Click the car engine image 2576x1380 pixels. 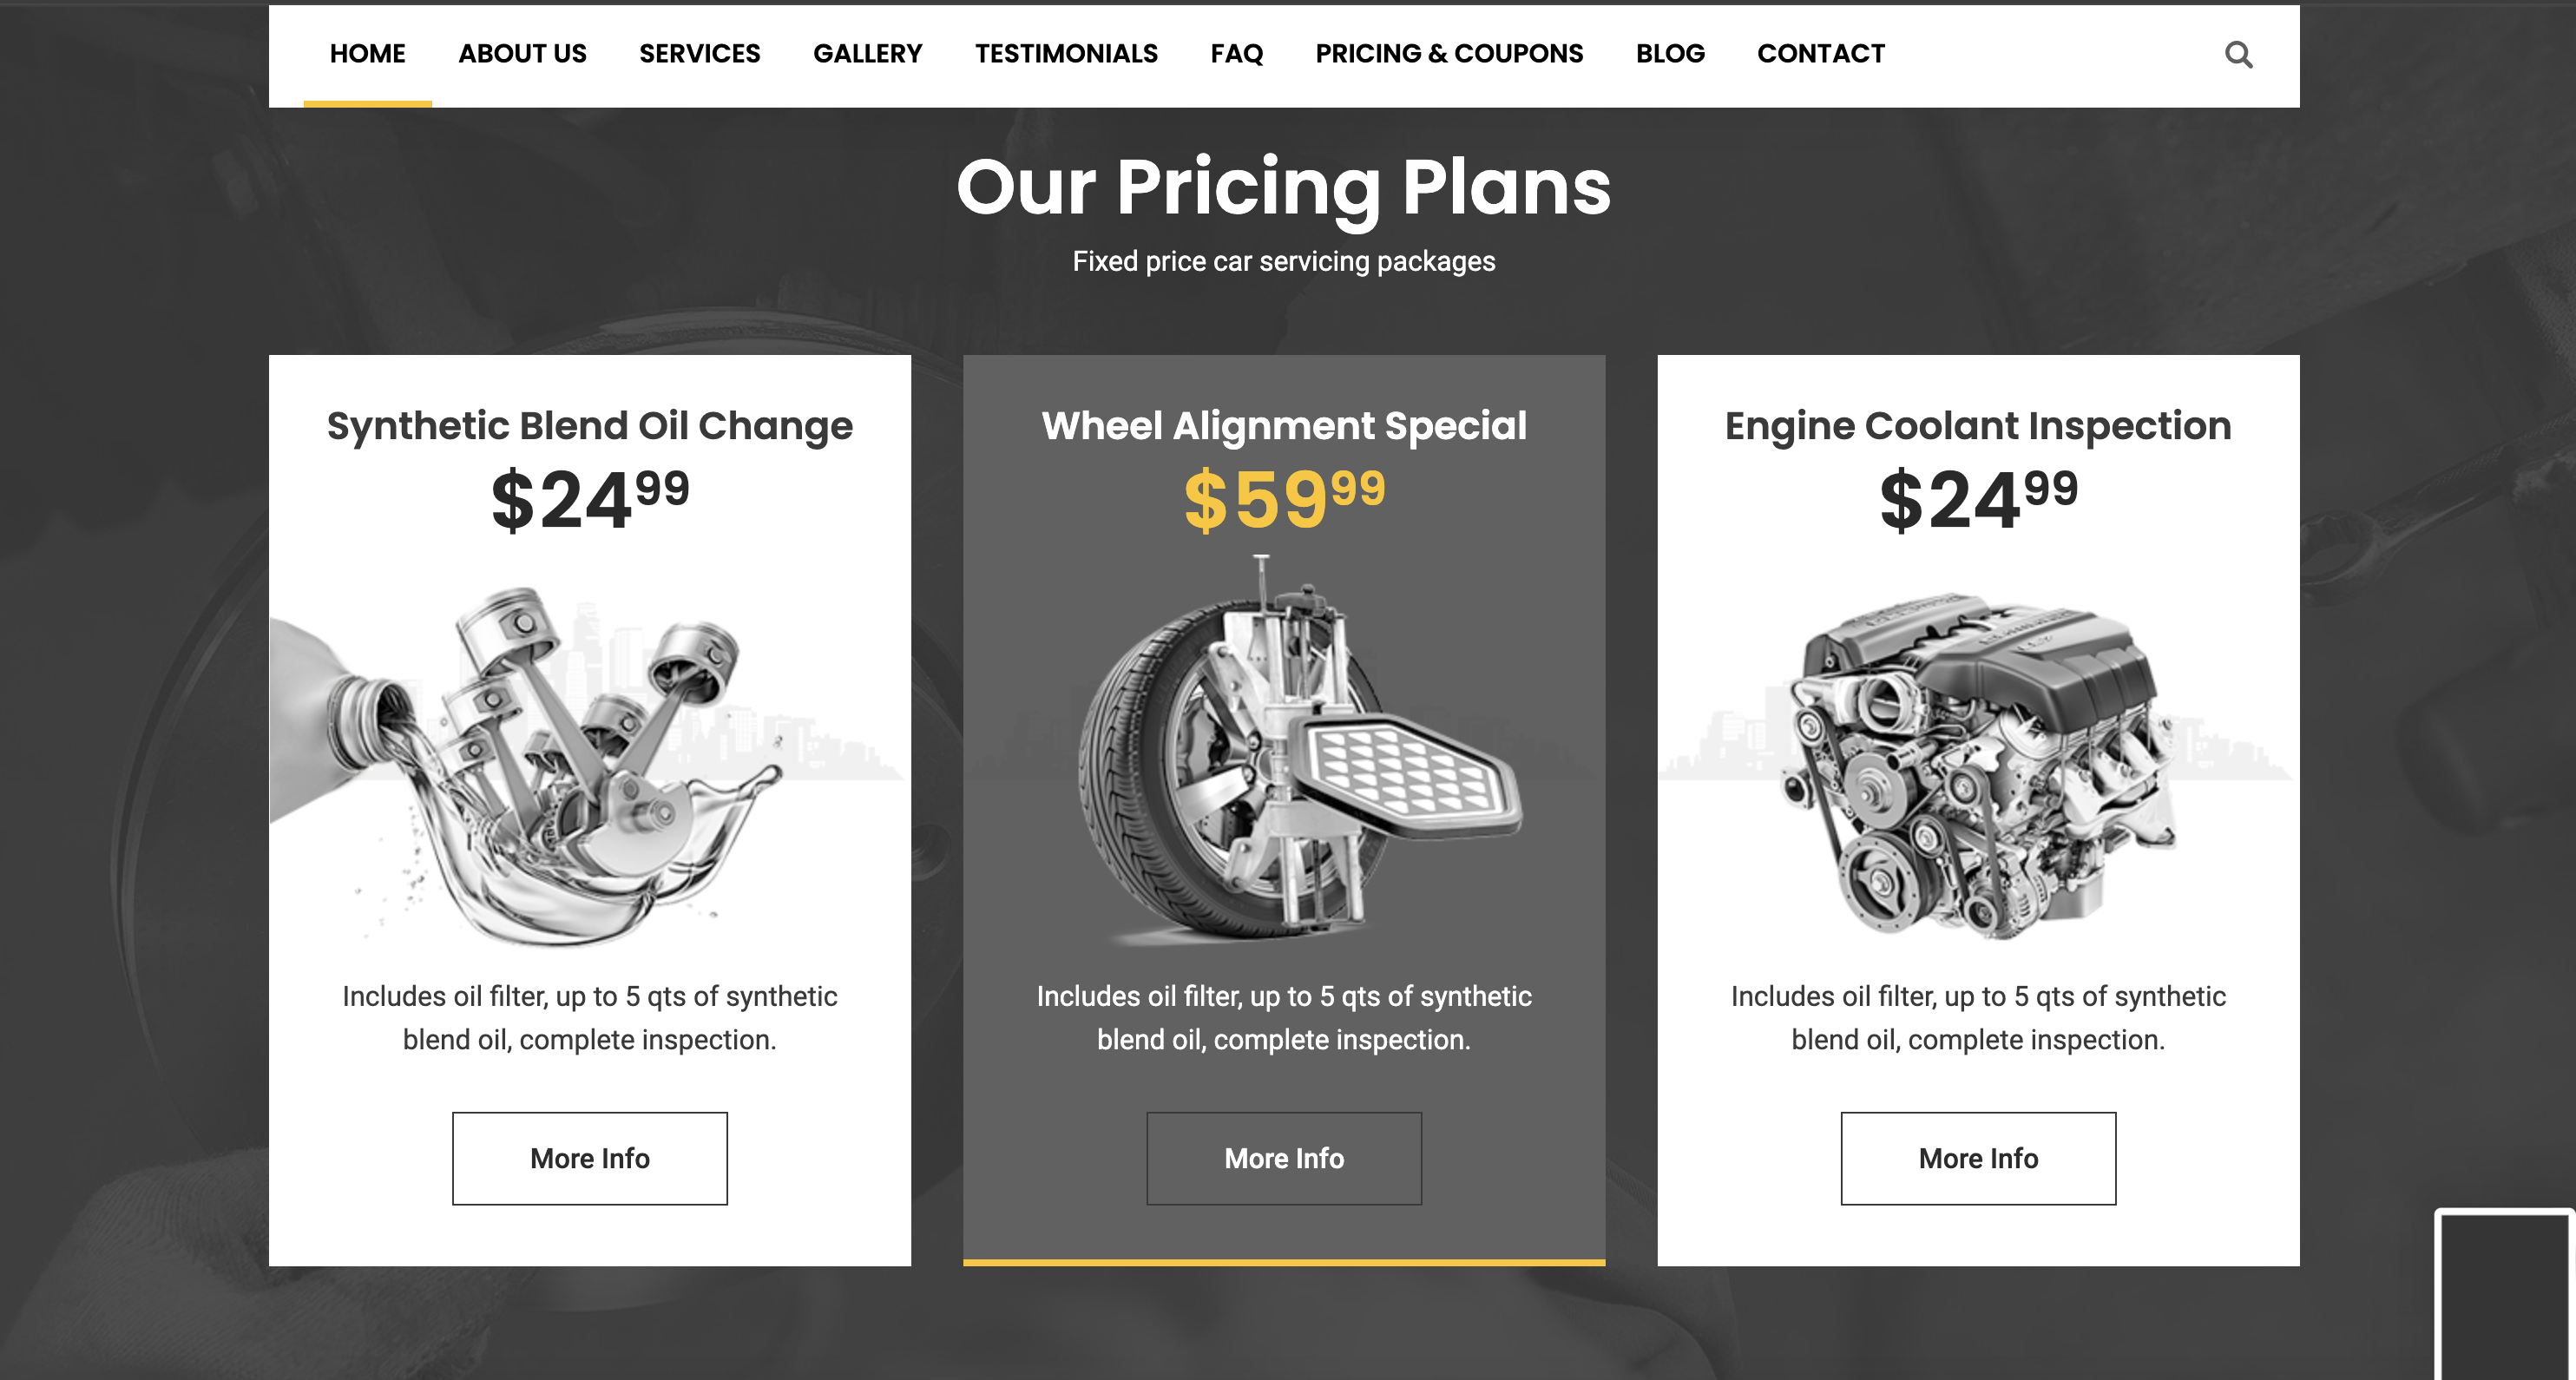tap(1975, 765)
